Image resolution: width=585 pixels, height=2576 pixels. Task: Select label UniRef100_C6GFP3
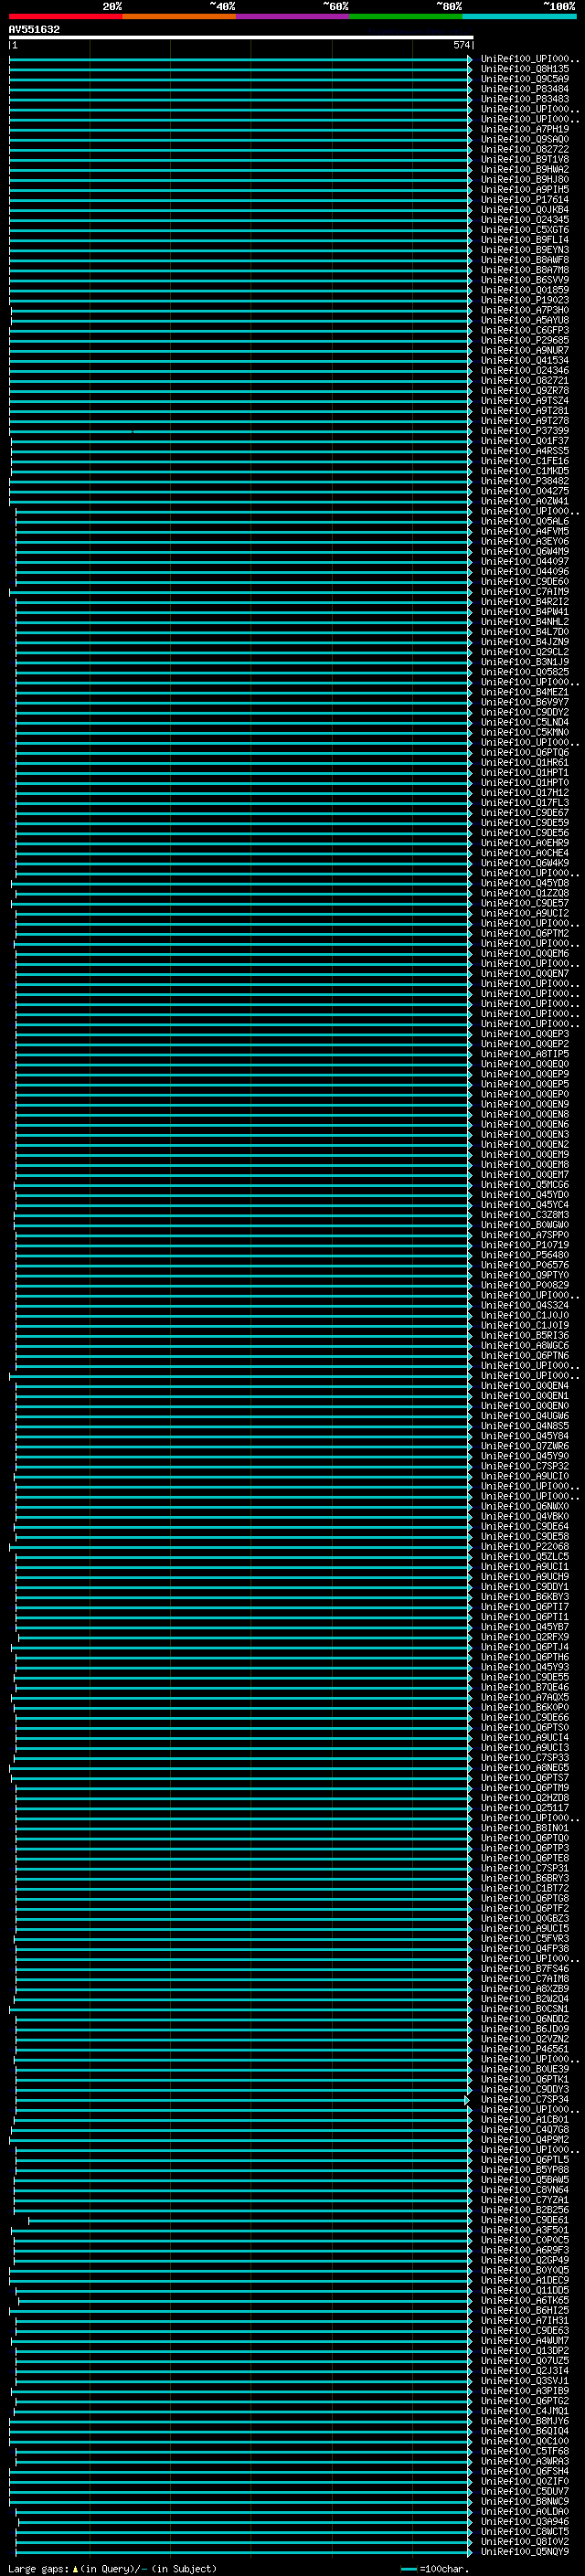(x=525, y=331)
